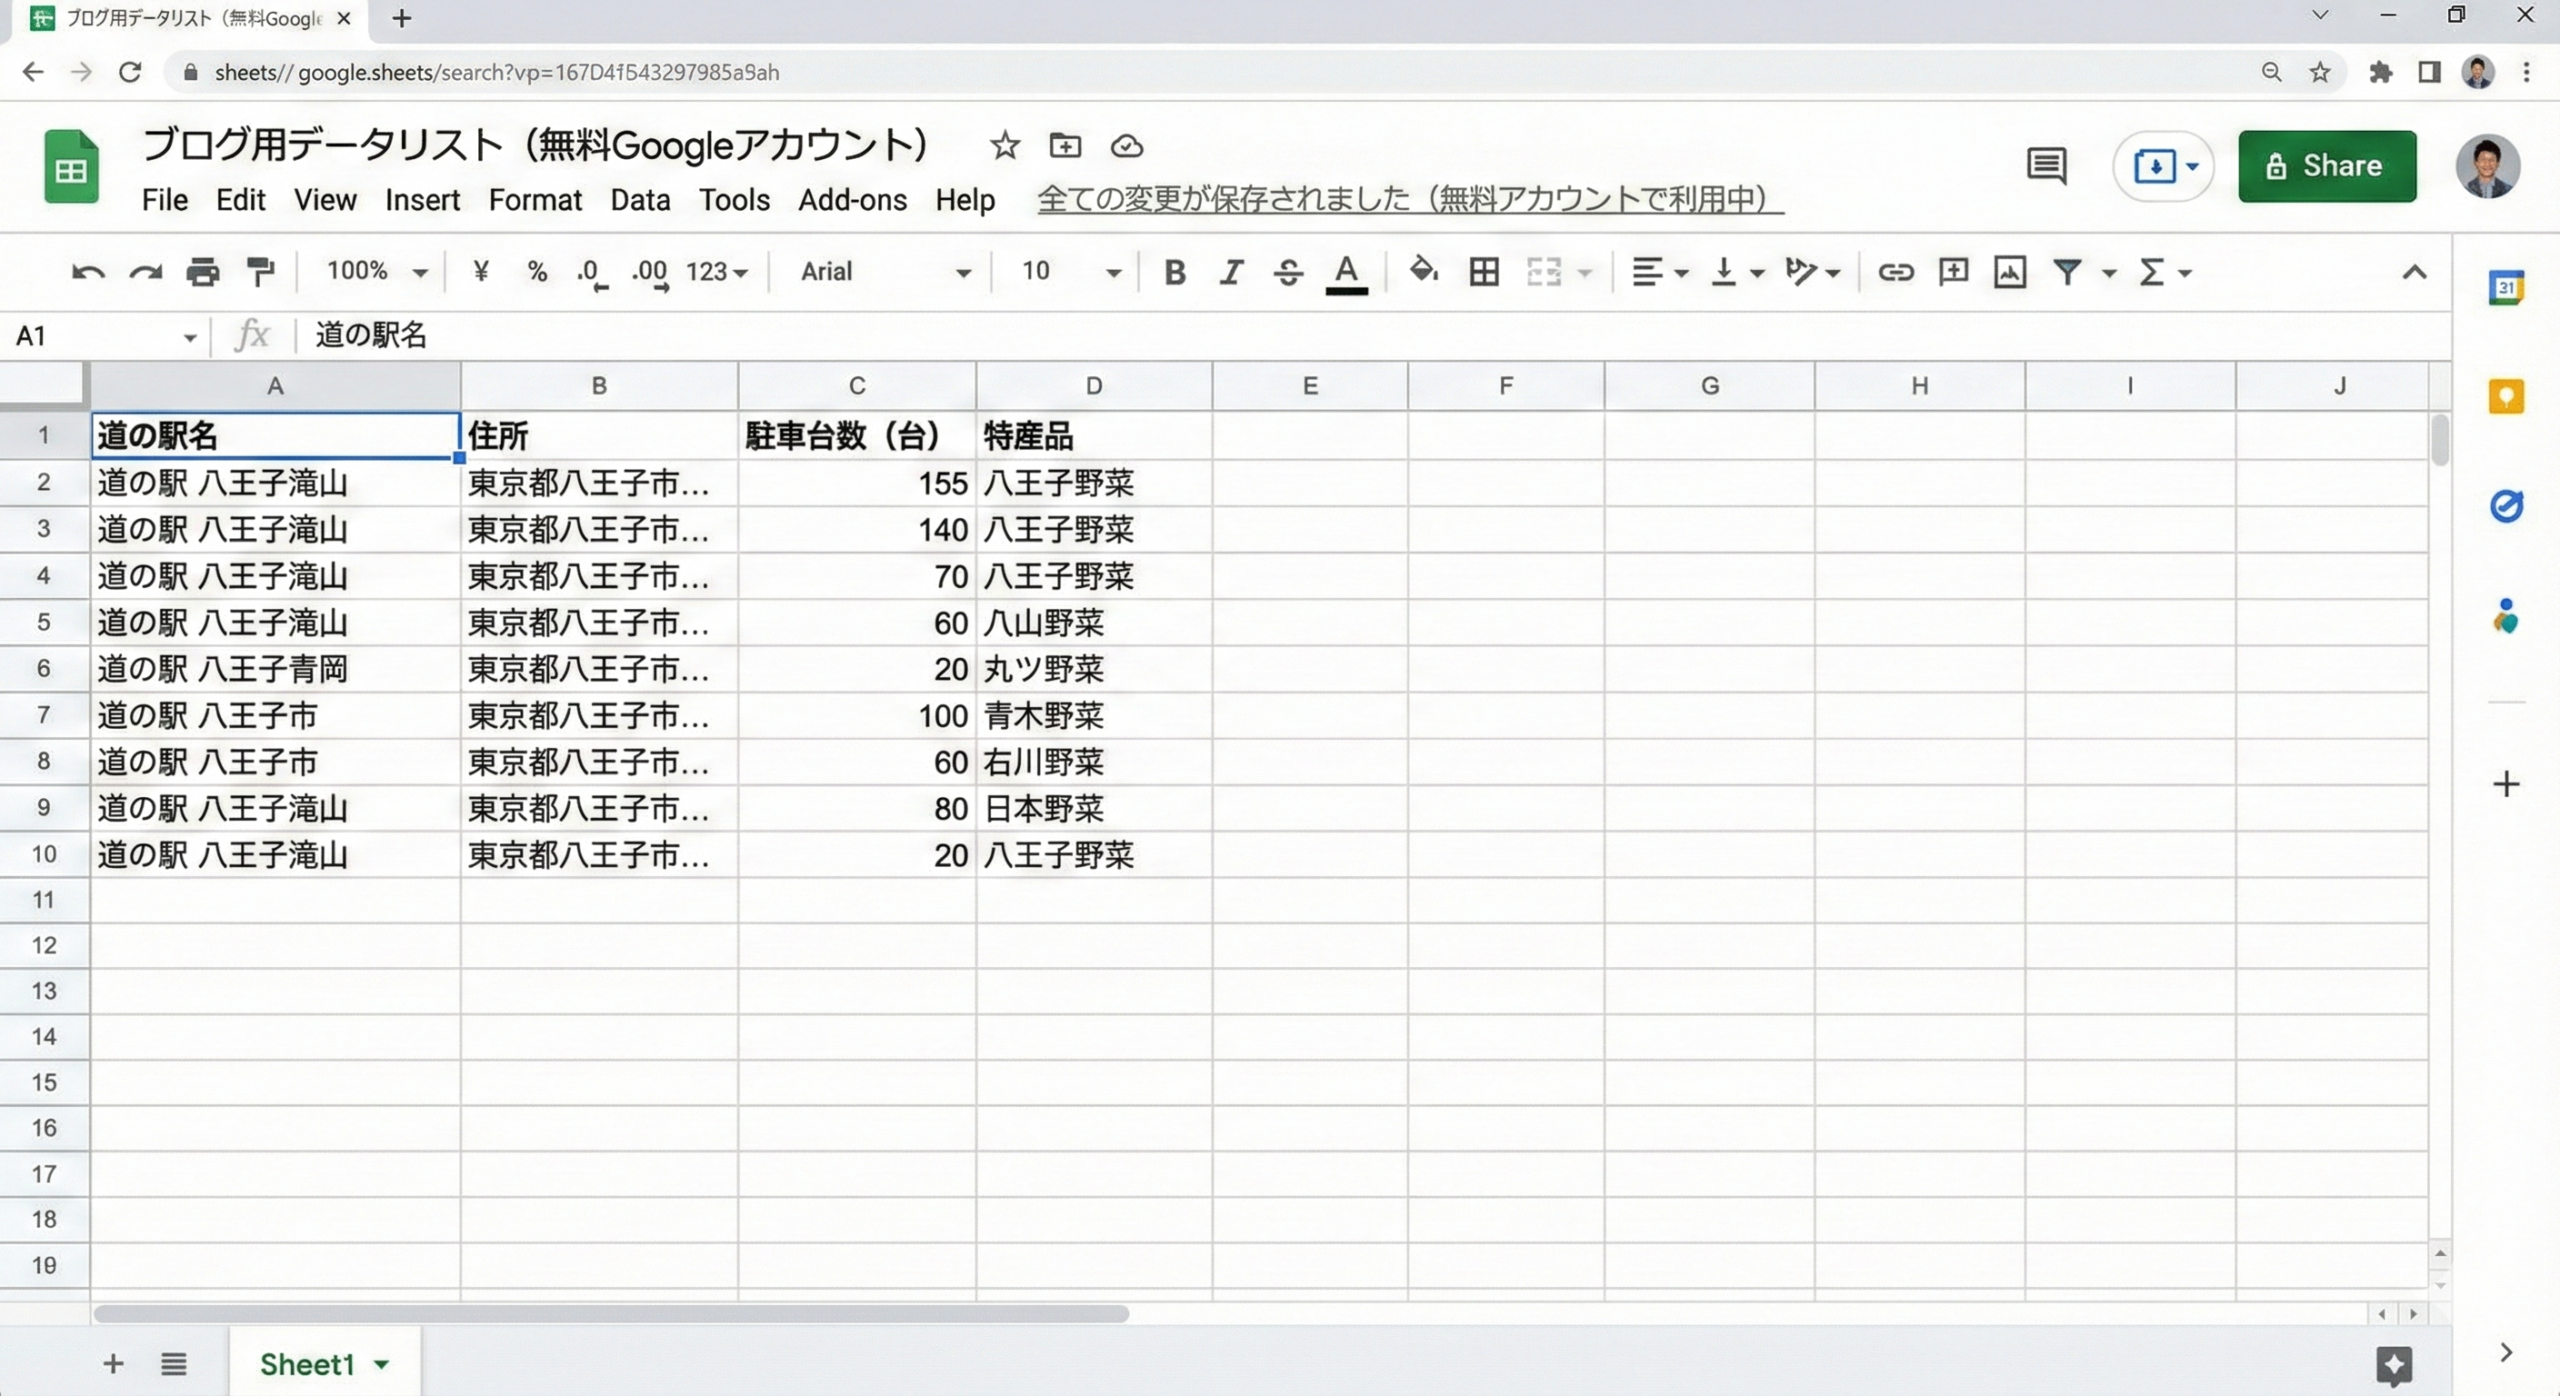Click the paint format roller icon
The image size is (2560, 1396).
coord(260,272)
